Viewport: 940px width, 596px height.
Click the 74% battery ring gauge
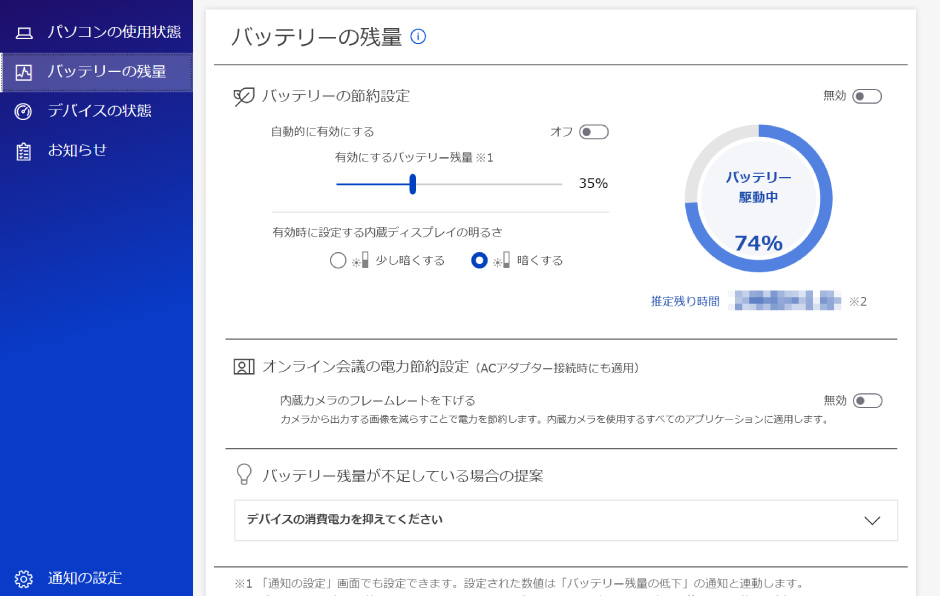(758, 199)
